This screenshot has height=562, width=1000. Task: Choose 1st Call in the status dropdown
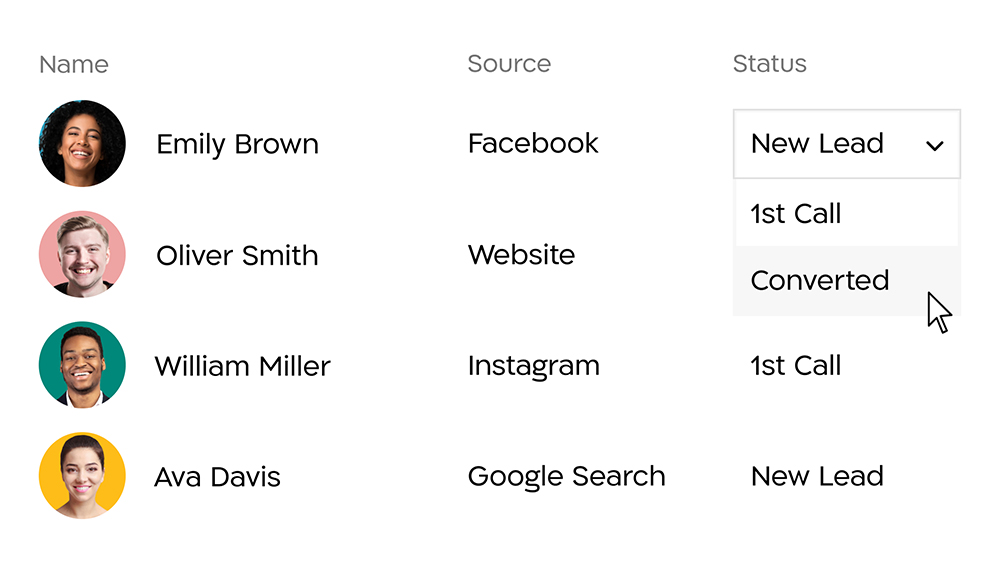[x=847, y=213]
